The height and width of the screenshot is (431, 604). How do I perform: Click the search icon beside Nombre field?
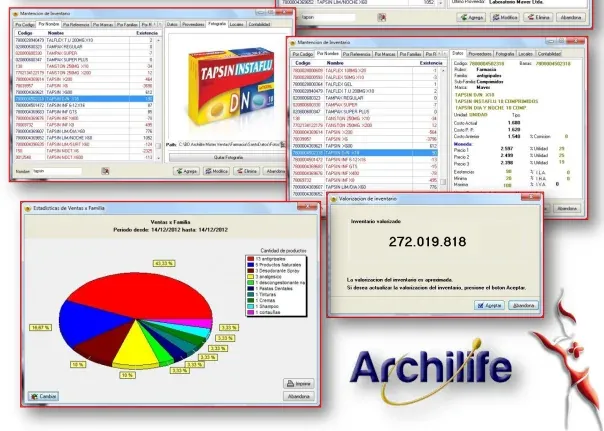coord(105,171)
